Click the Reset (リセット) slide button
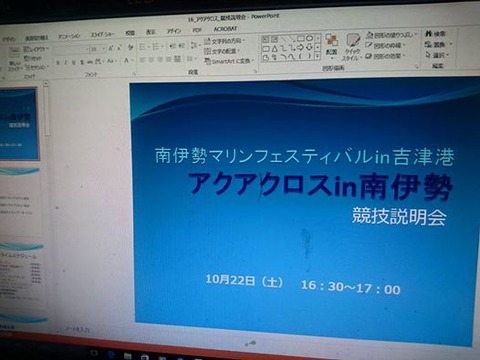 pyautogui.click(x=33, y=58)
